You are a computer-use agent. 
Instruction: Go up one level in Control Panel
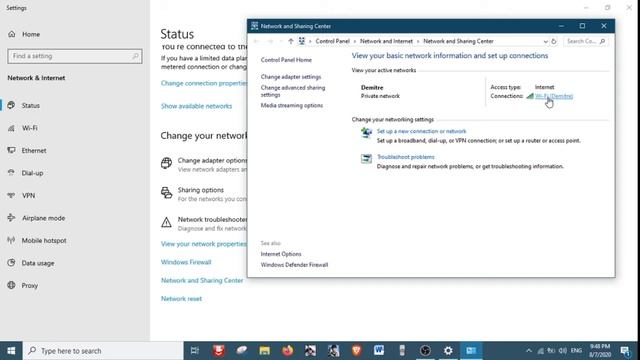[x=291, y=41]
